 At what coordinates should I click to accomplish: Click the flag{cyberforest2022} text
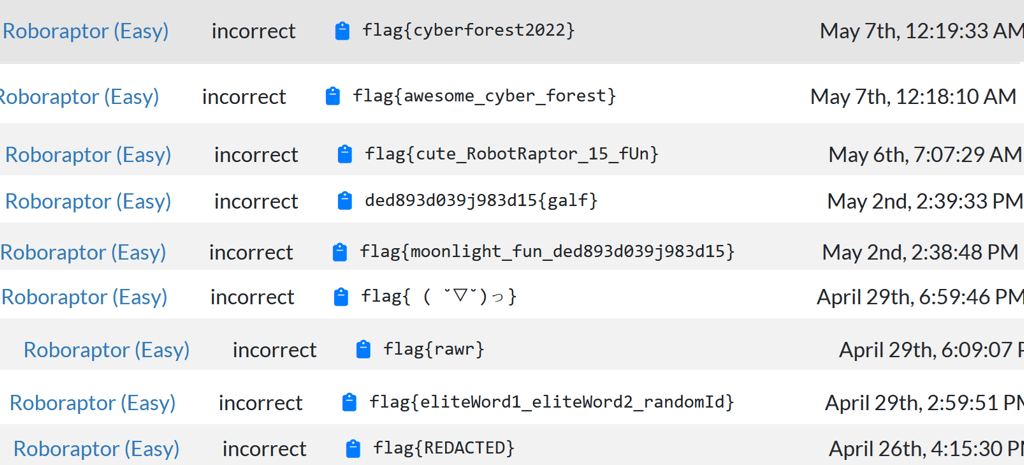click(469, 31)
